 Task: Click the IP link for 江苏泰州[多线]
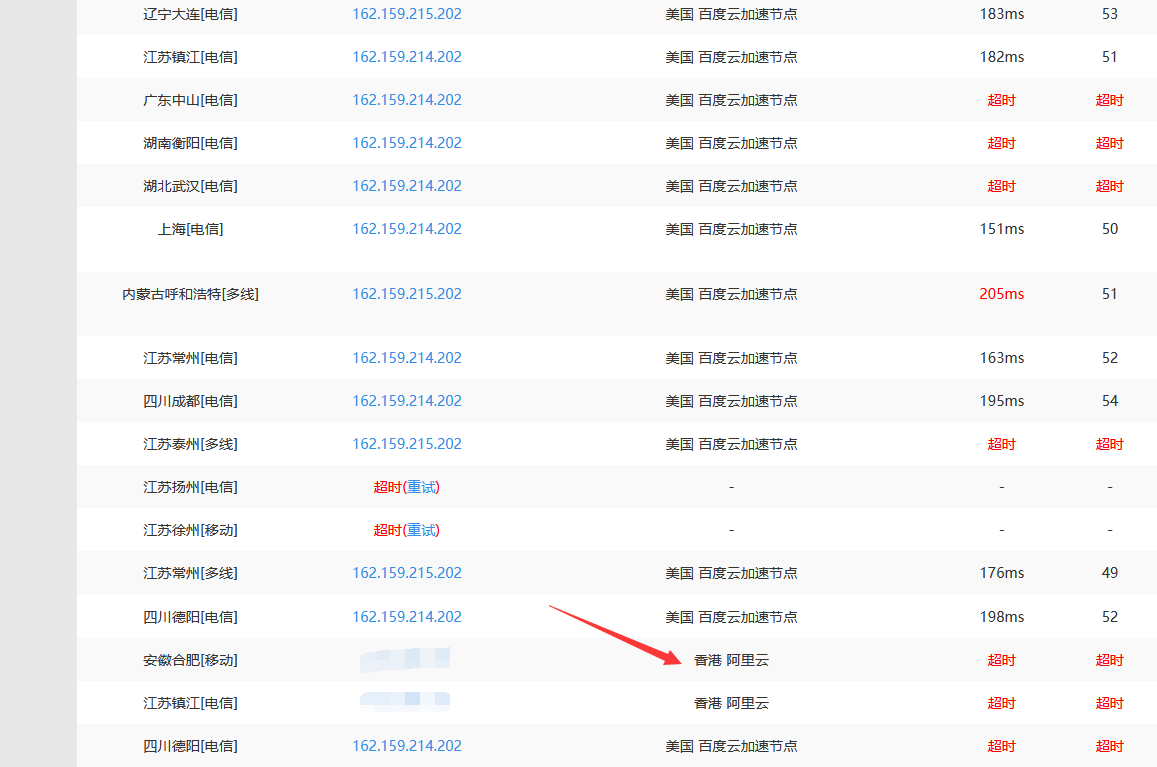[406, 444]
